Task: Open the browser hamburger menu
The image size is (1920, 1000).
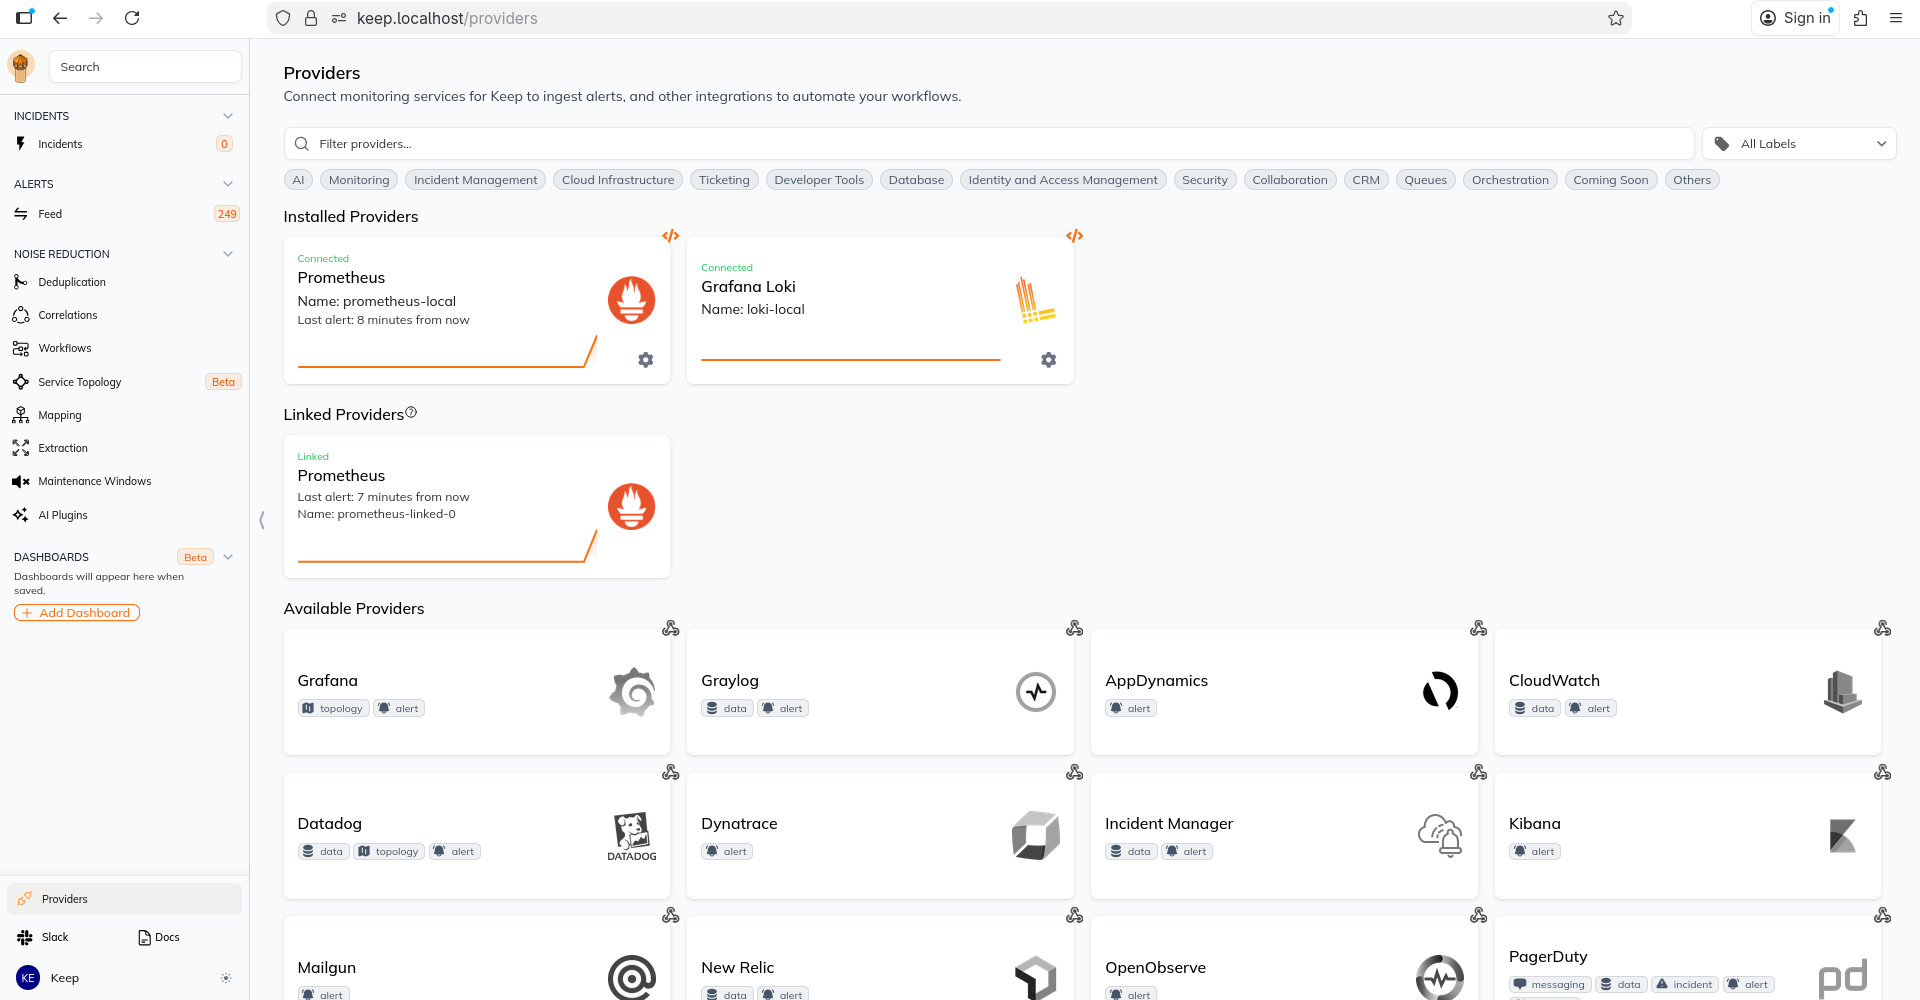Action: click(1896, 18)
